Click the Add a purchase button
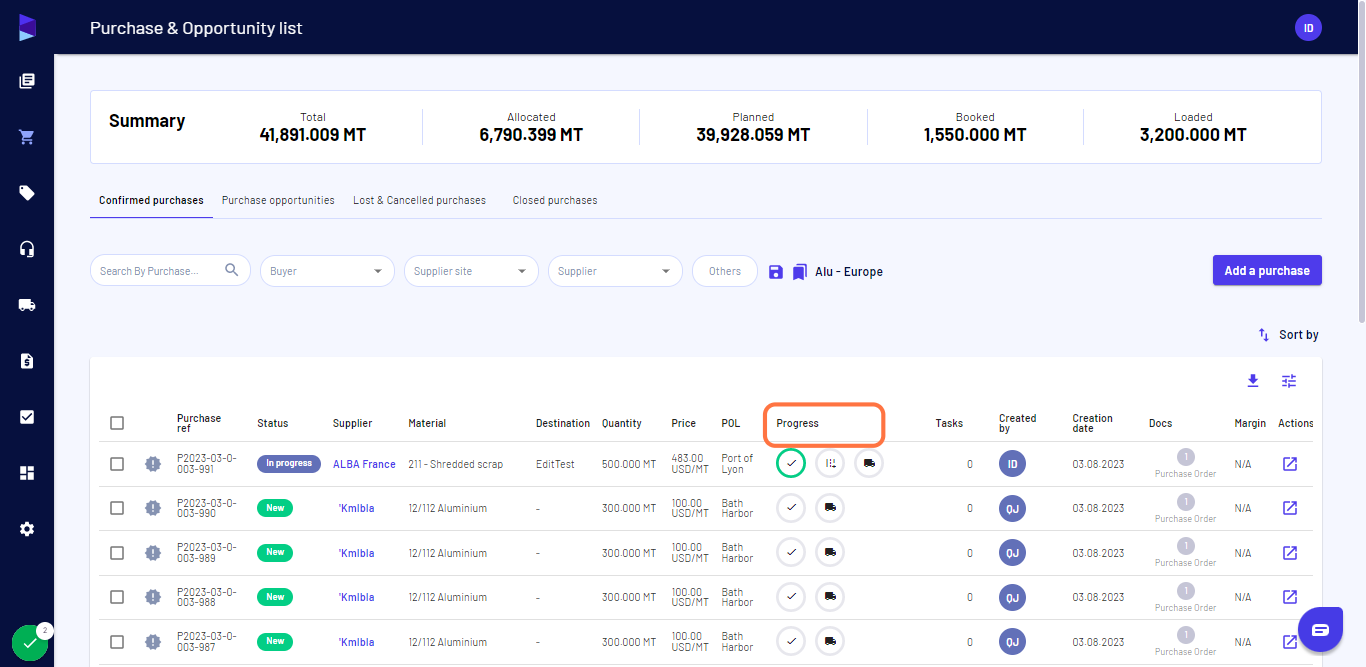This screenshot has height=667, width=1366. 1267,270
